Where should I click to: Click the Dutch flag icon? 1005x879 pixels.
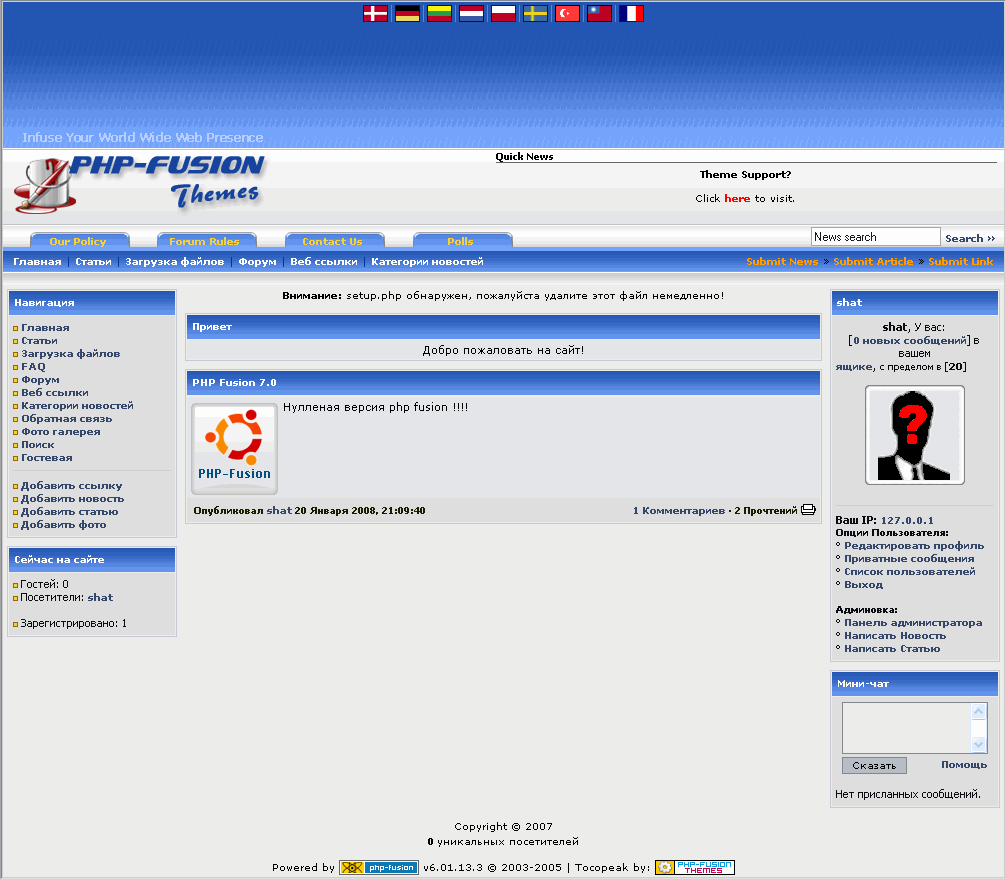tap(471, 13)
